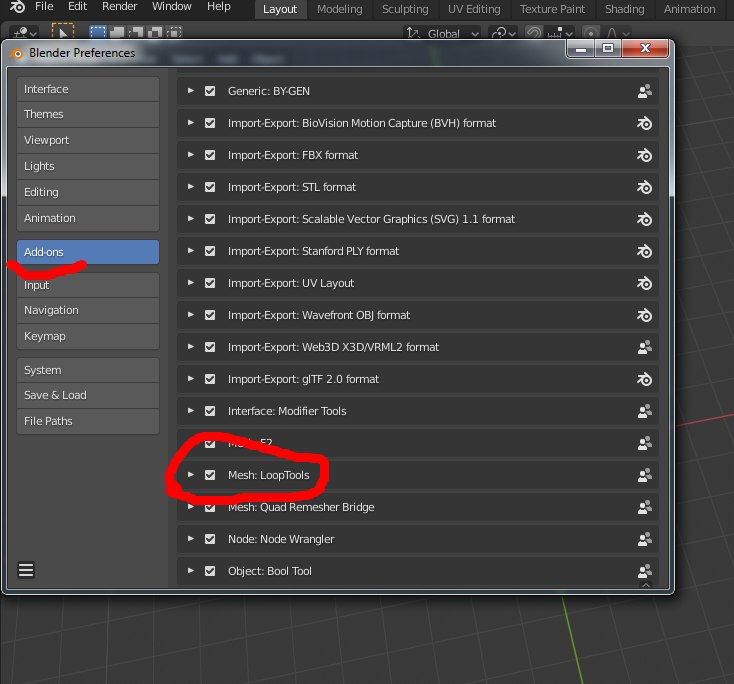Click the Blender official icon on FBX row
Image resolution: width=734 pixels, height=684 pixels.
[x=645, y=155]
